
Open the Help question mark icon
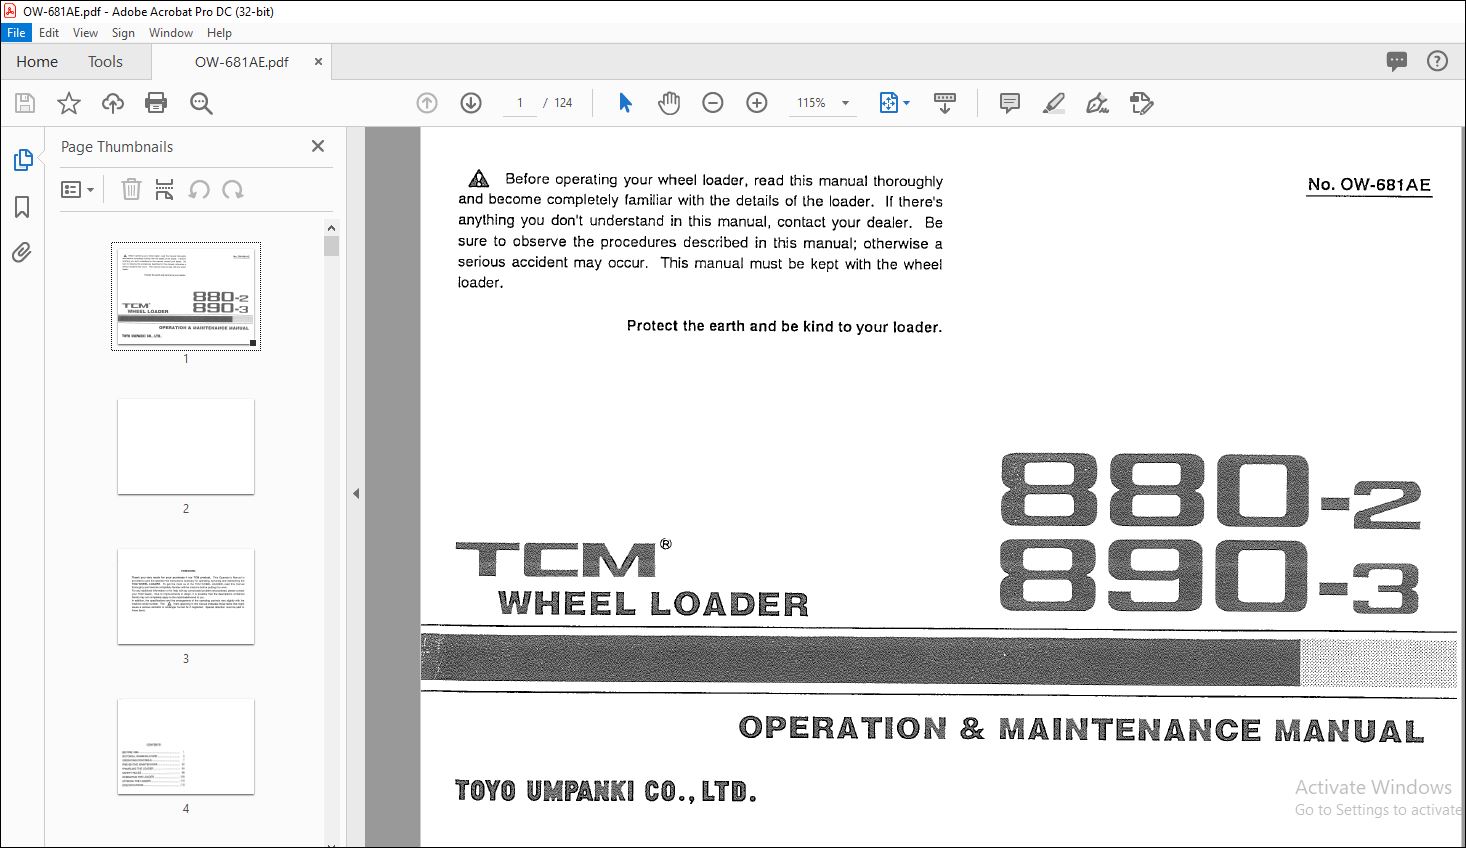pyautogui.click(x=1437, y=61)
